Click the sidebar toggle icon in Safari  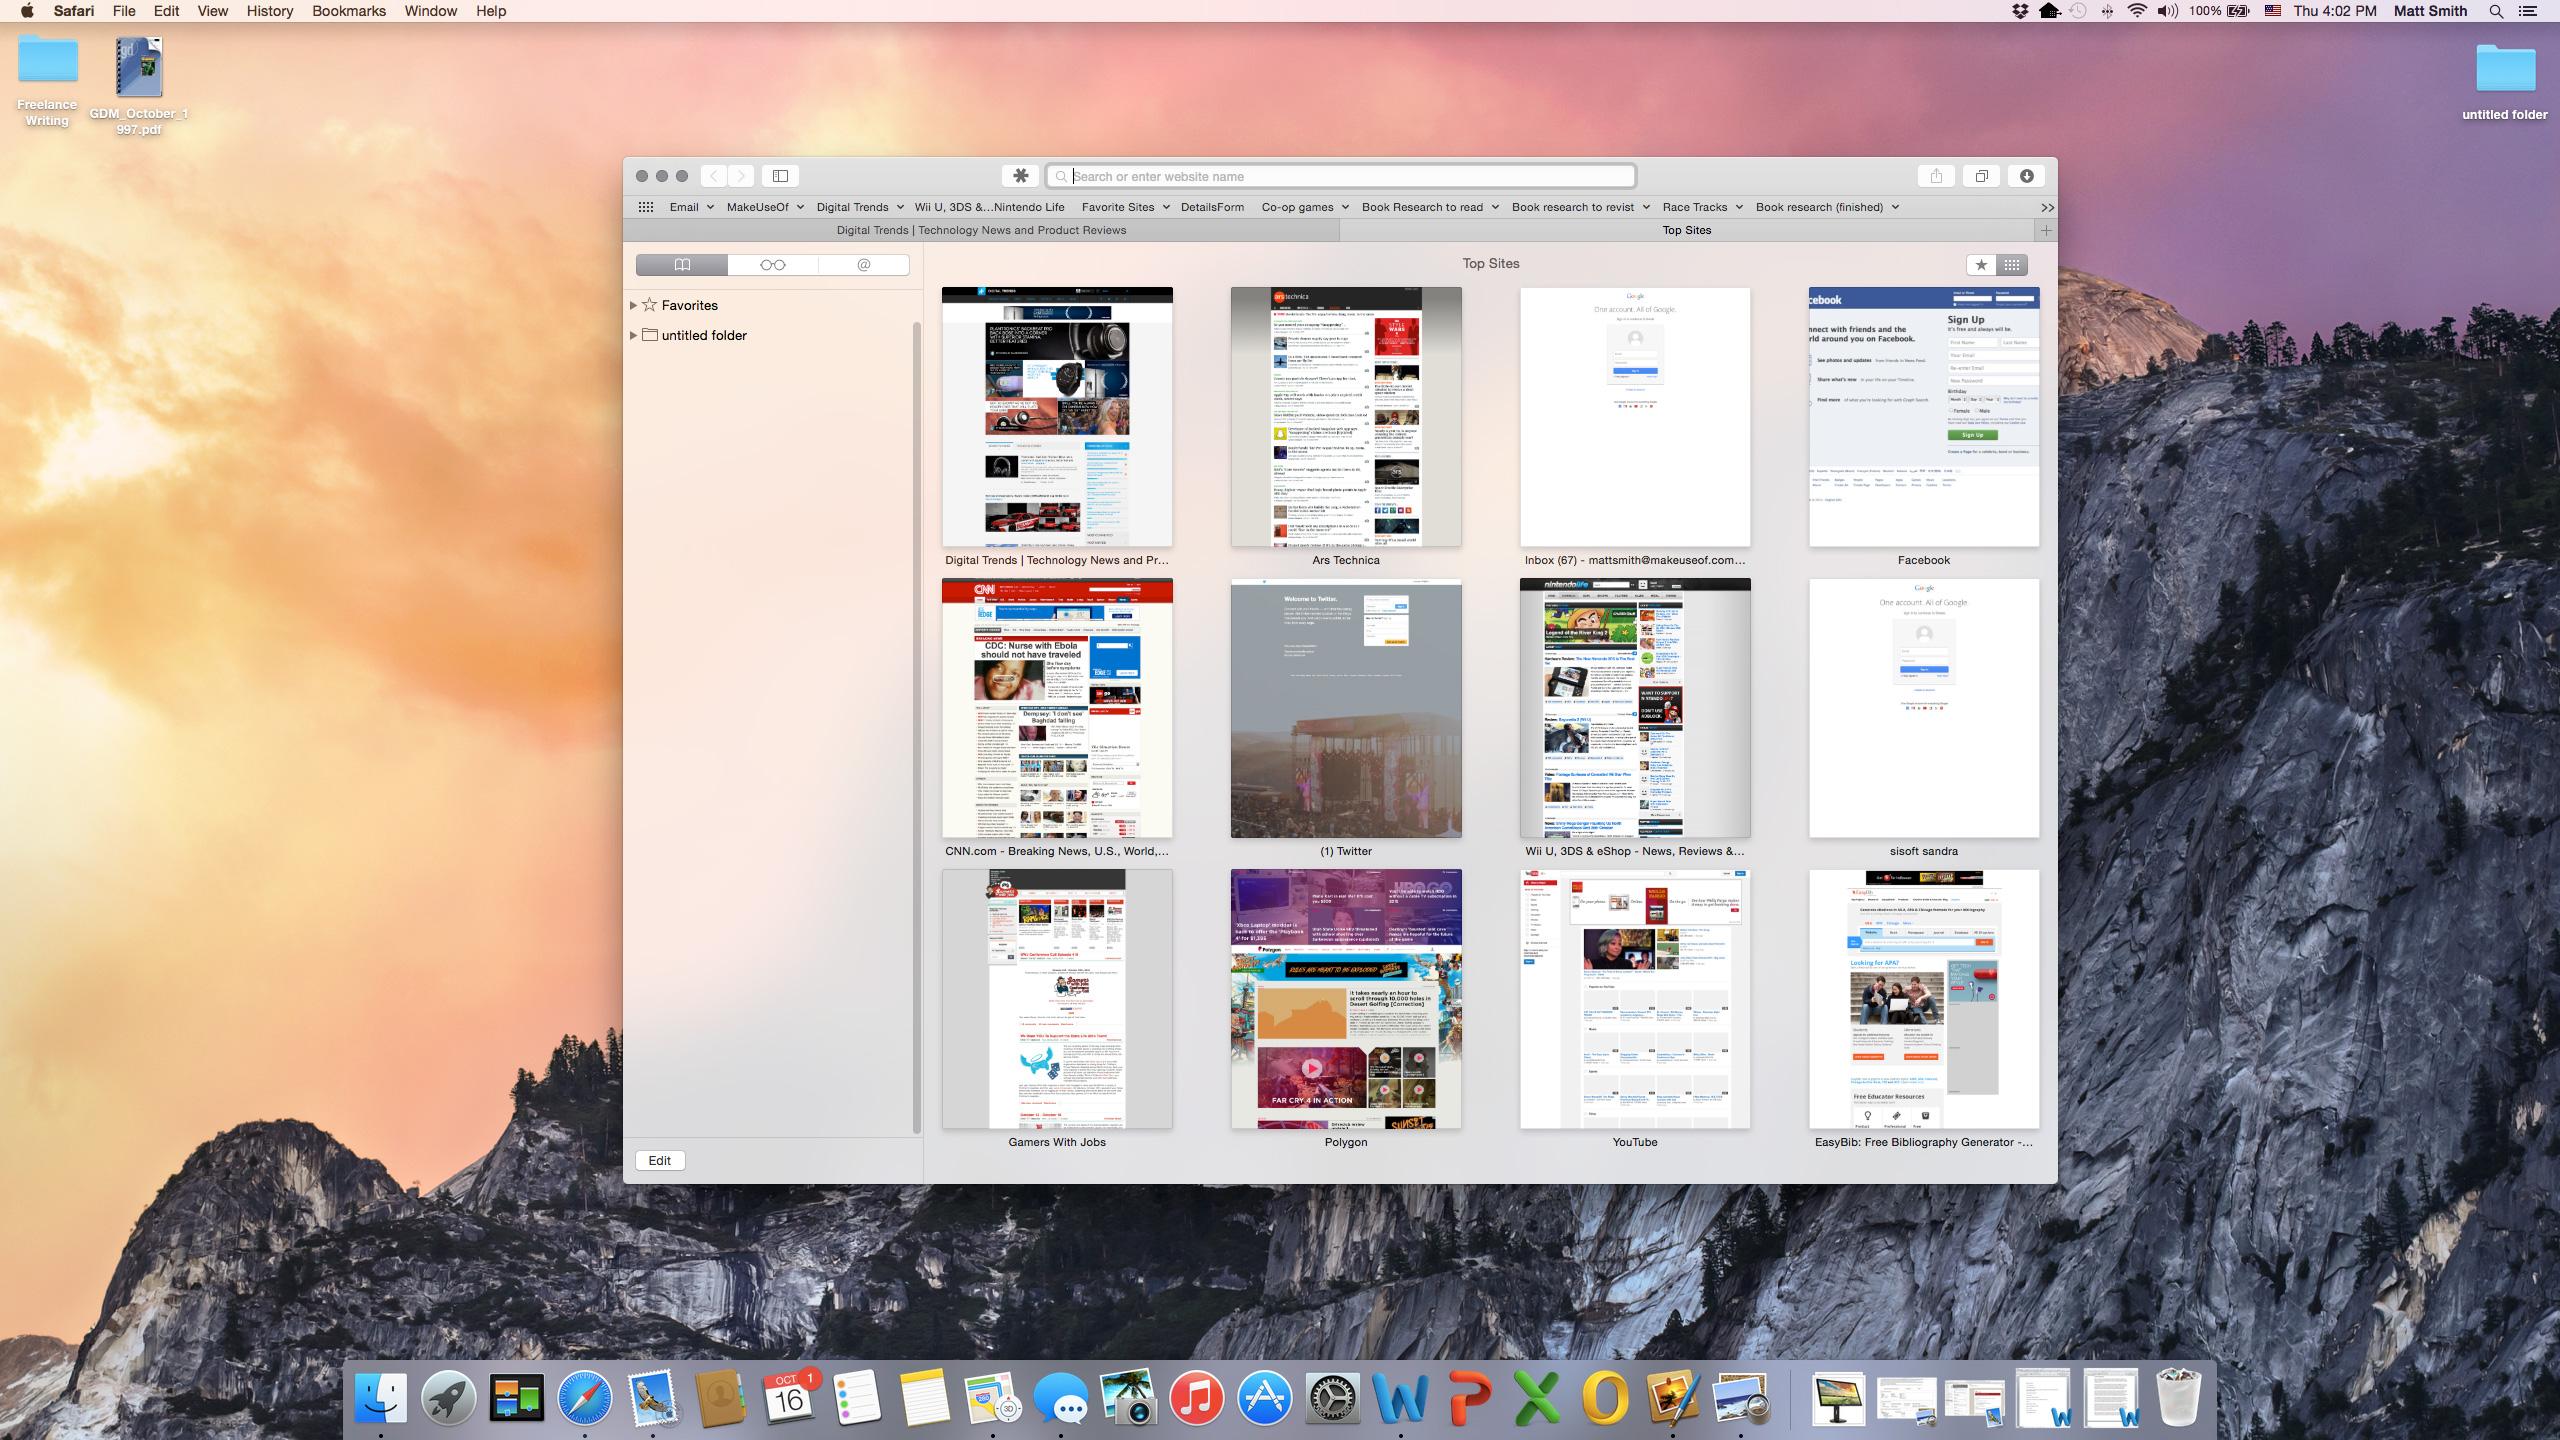(x=779, y=174)
